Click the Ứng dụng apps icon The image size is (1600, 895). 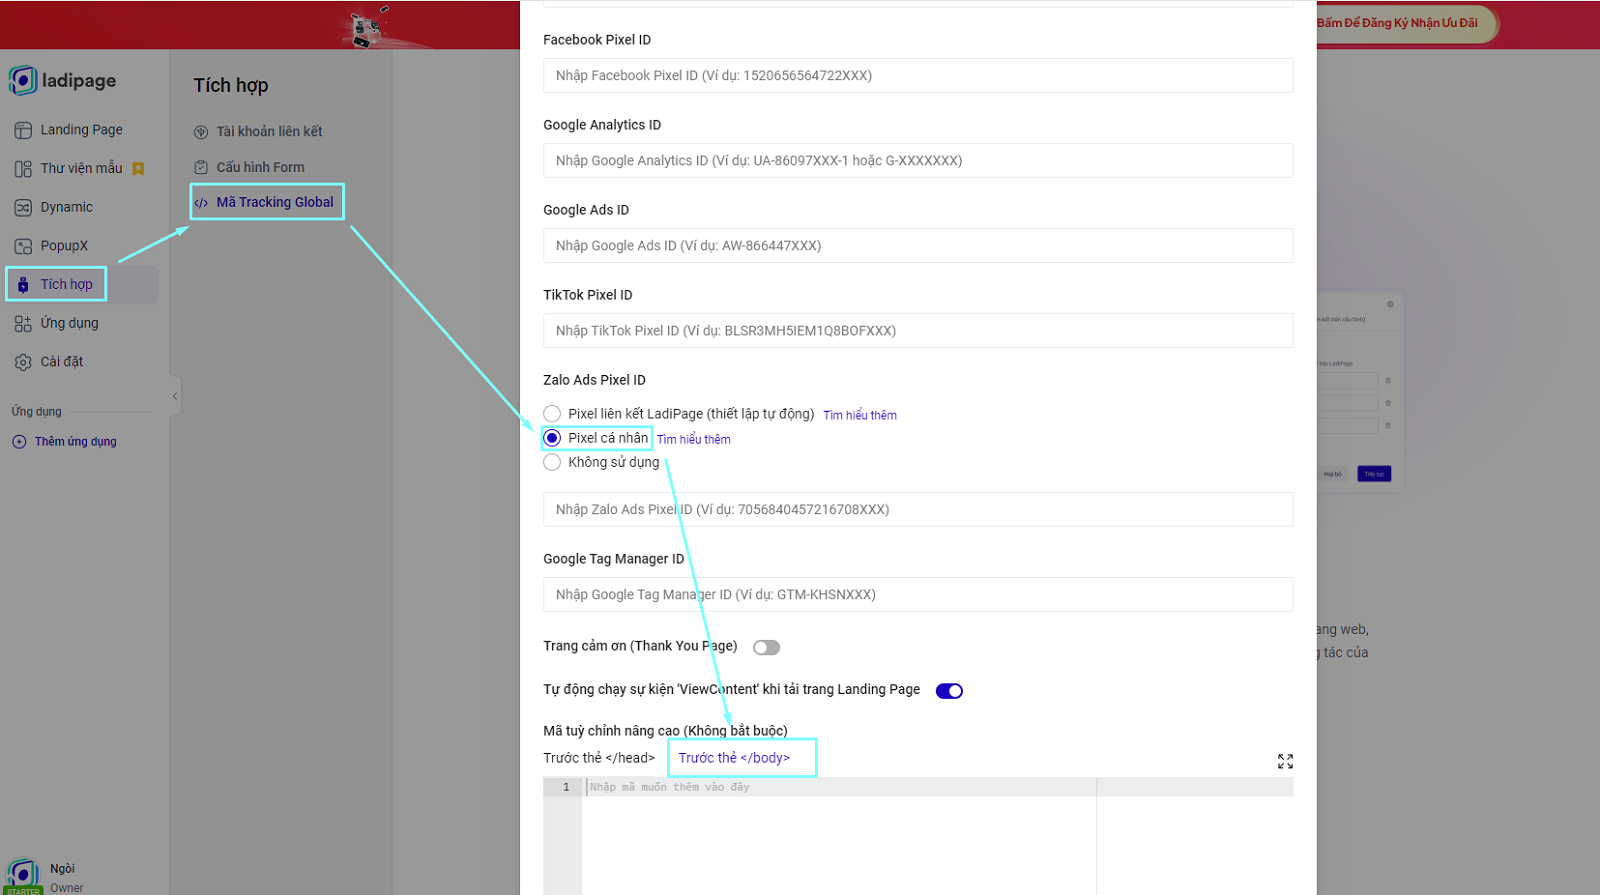tap(23, 324)
